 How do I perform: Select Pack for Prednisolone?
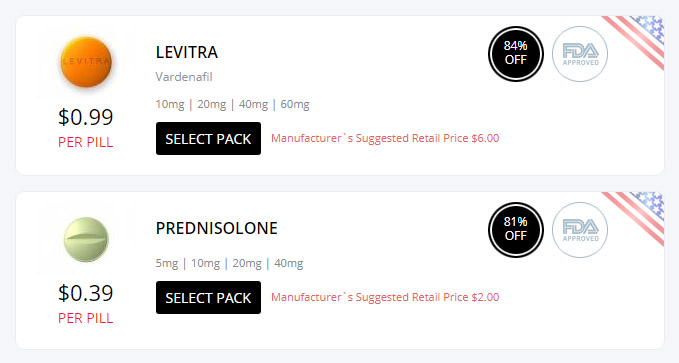pos(208,298)
